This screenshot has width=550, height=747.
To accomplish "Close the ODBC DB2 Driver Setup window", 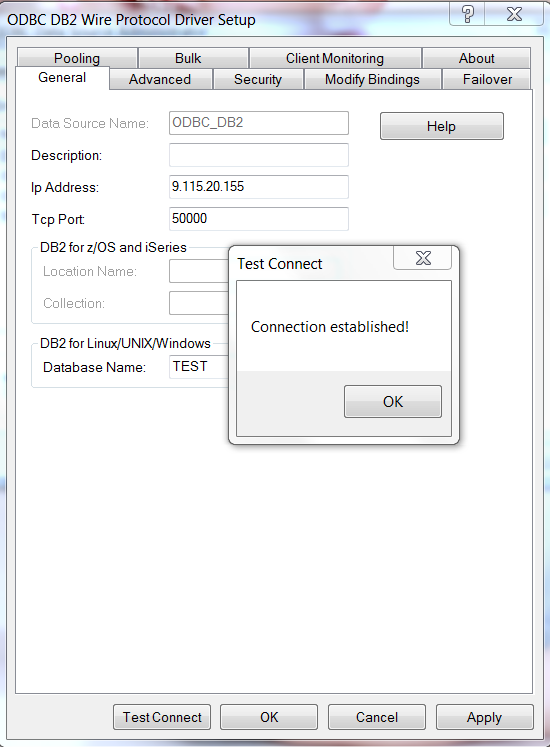I will coord(514,14).
